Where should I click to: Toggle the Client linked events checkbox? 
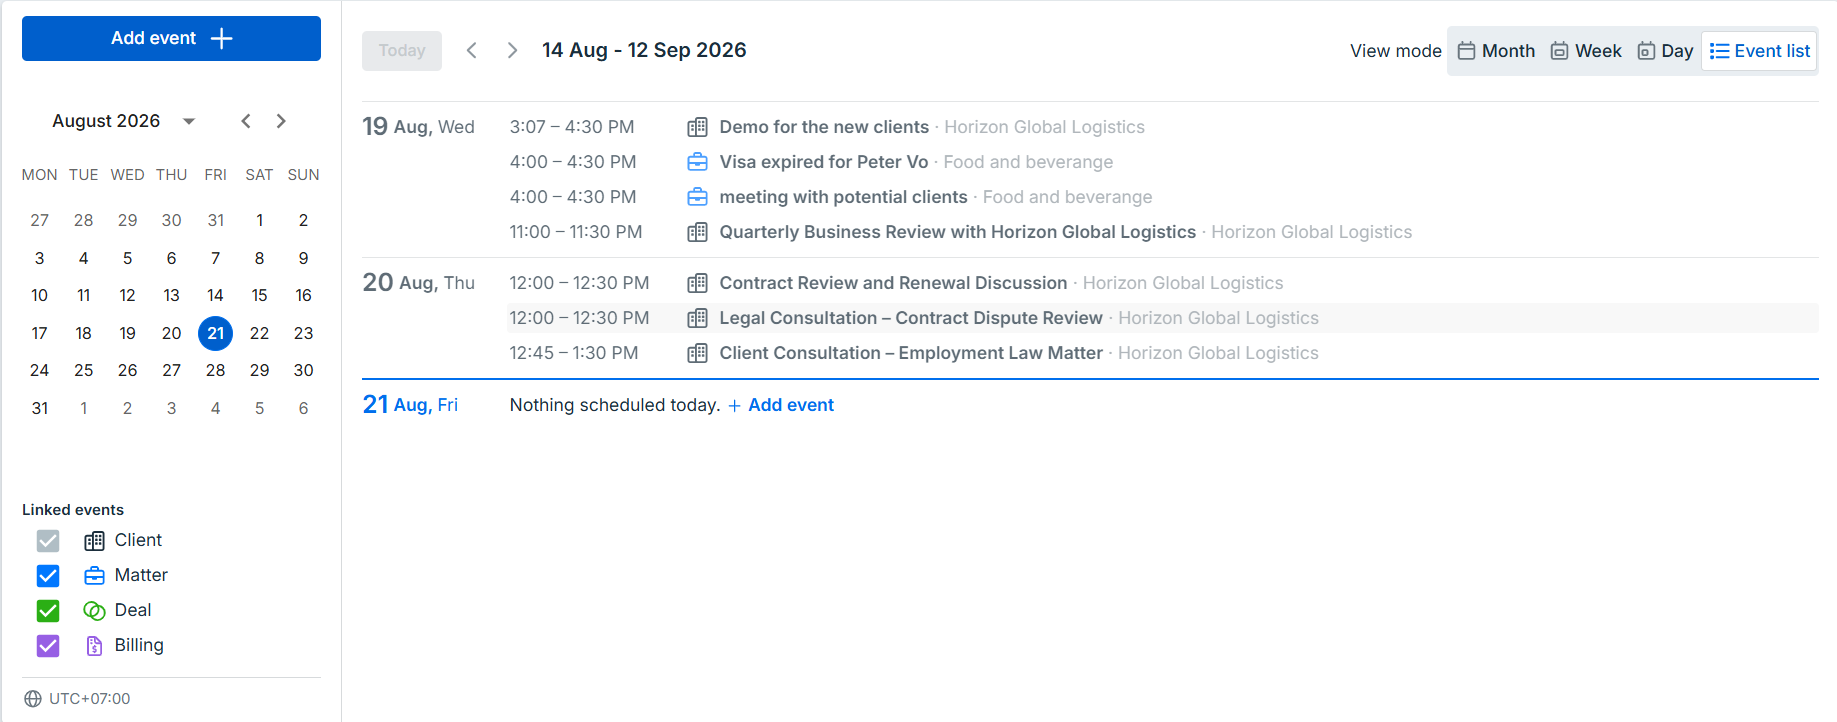[x=48, y=541]
